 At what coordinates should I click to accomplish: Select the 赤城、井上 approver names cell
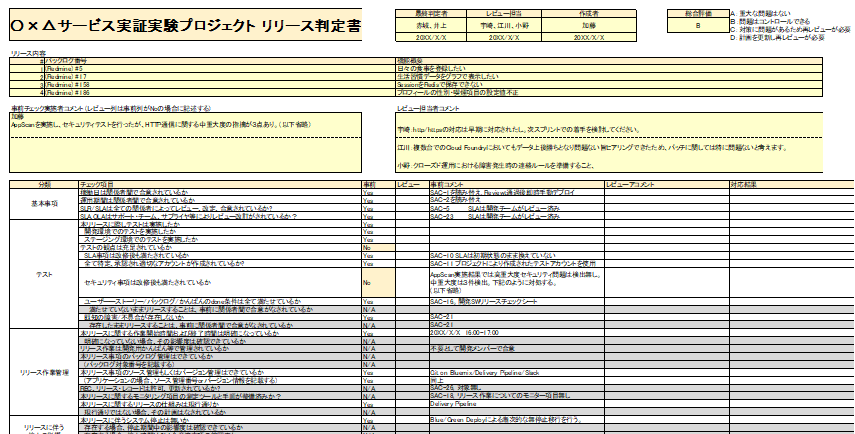pyautogui.click(x=431, y=25)
